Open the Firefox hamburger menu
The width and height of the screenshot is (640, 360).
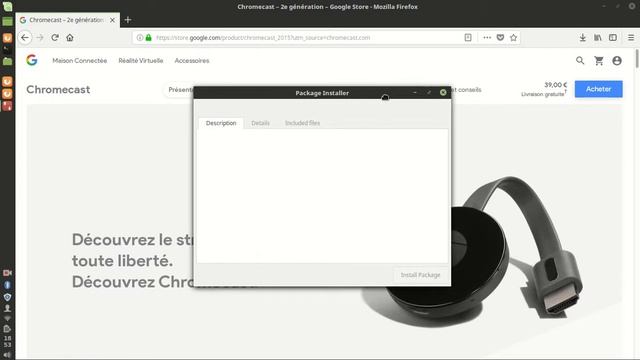(631, 38)
